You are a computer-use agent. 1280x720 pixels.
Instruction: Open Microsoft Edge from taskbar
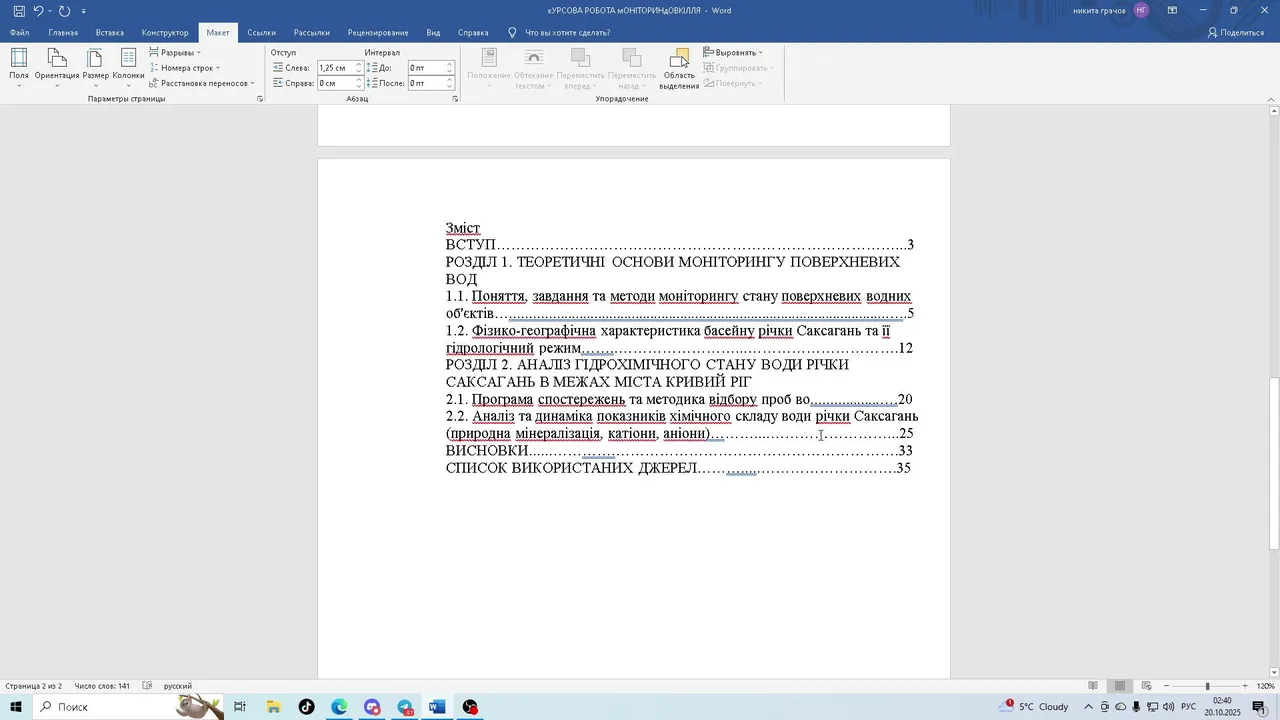point(339,707)
